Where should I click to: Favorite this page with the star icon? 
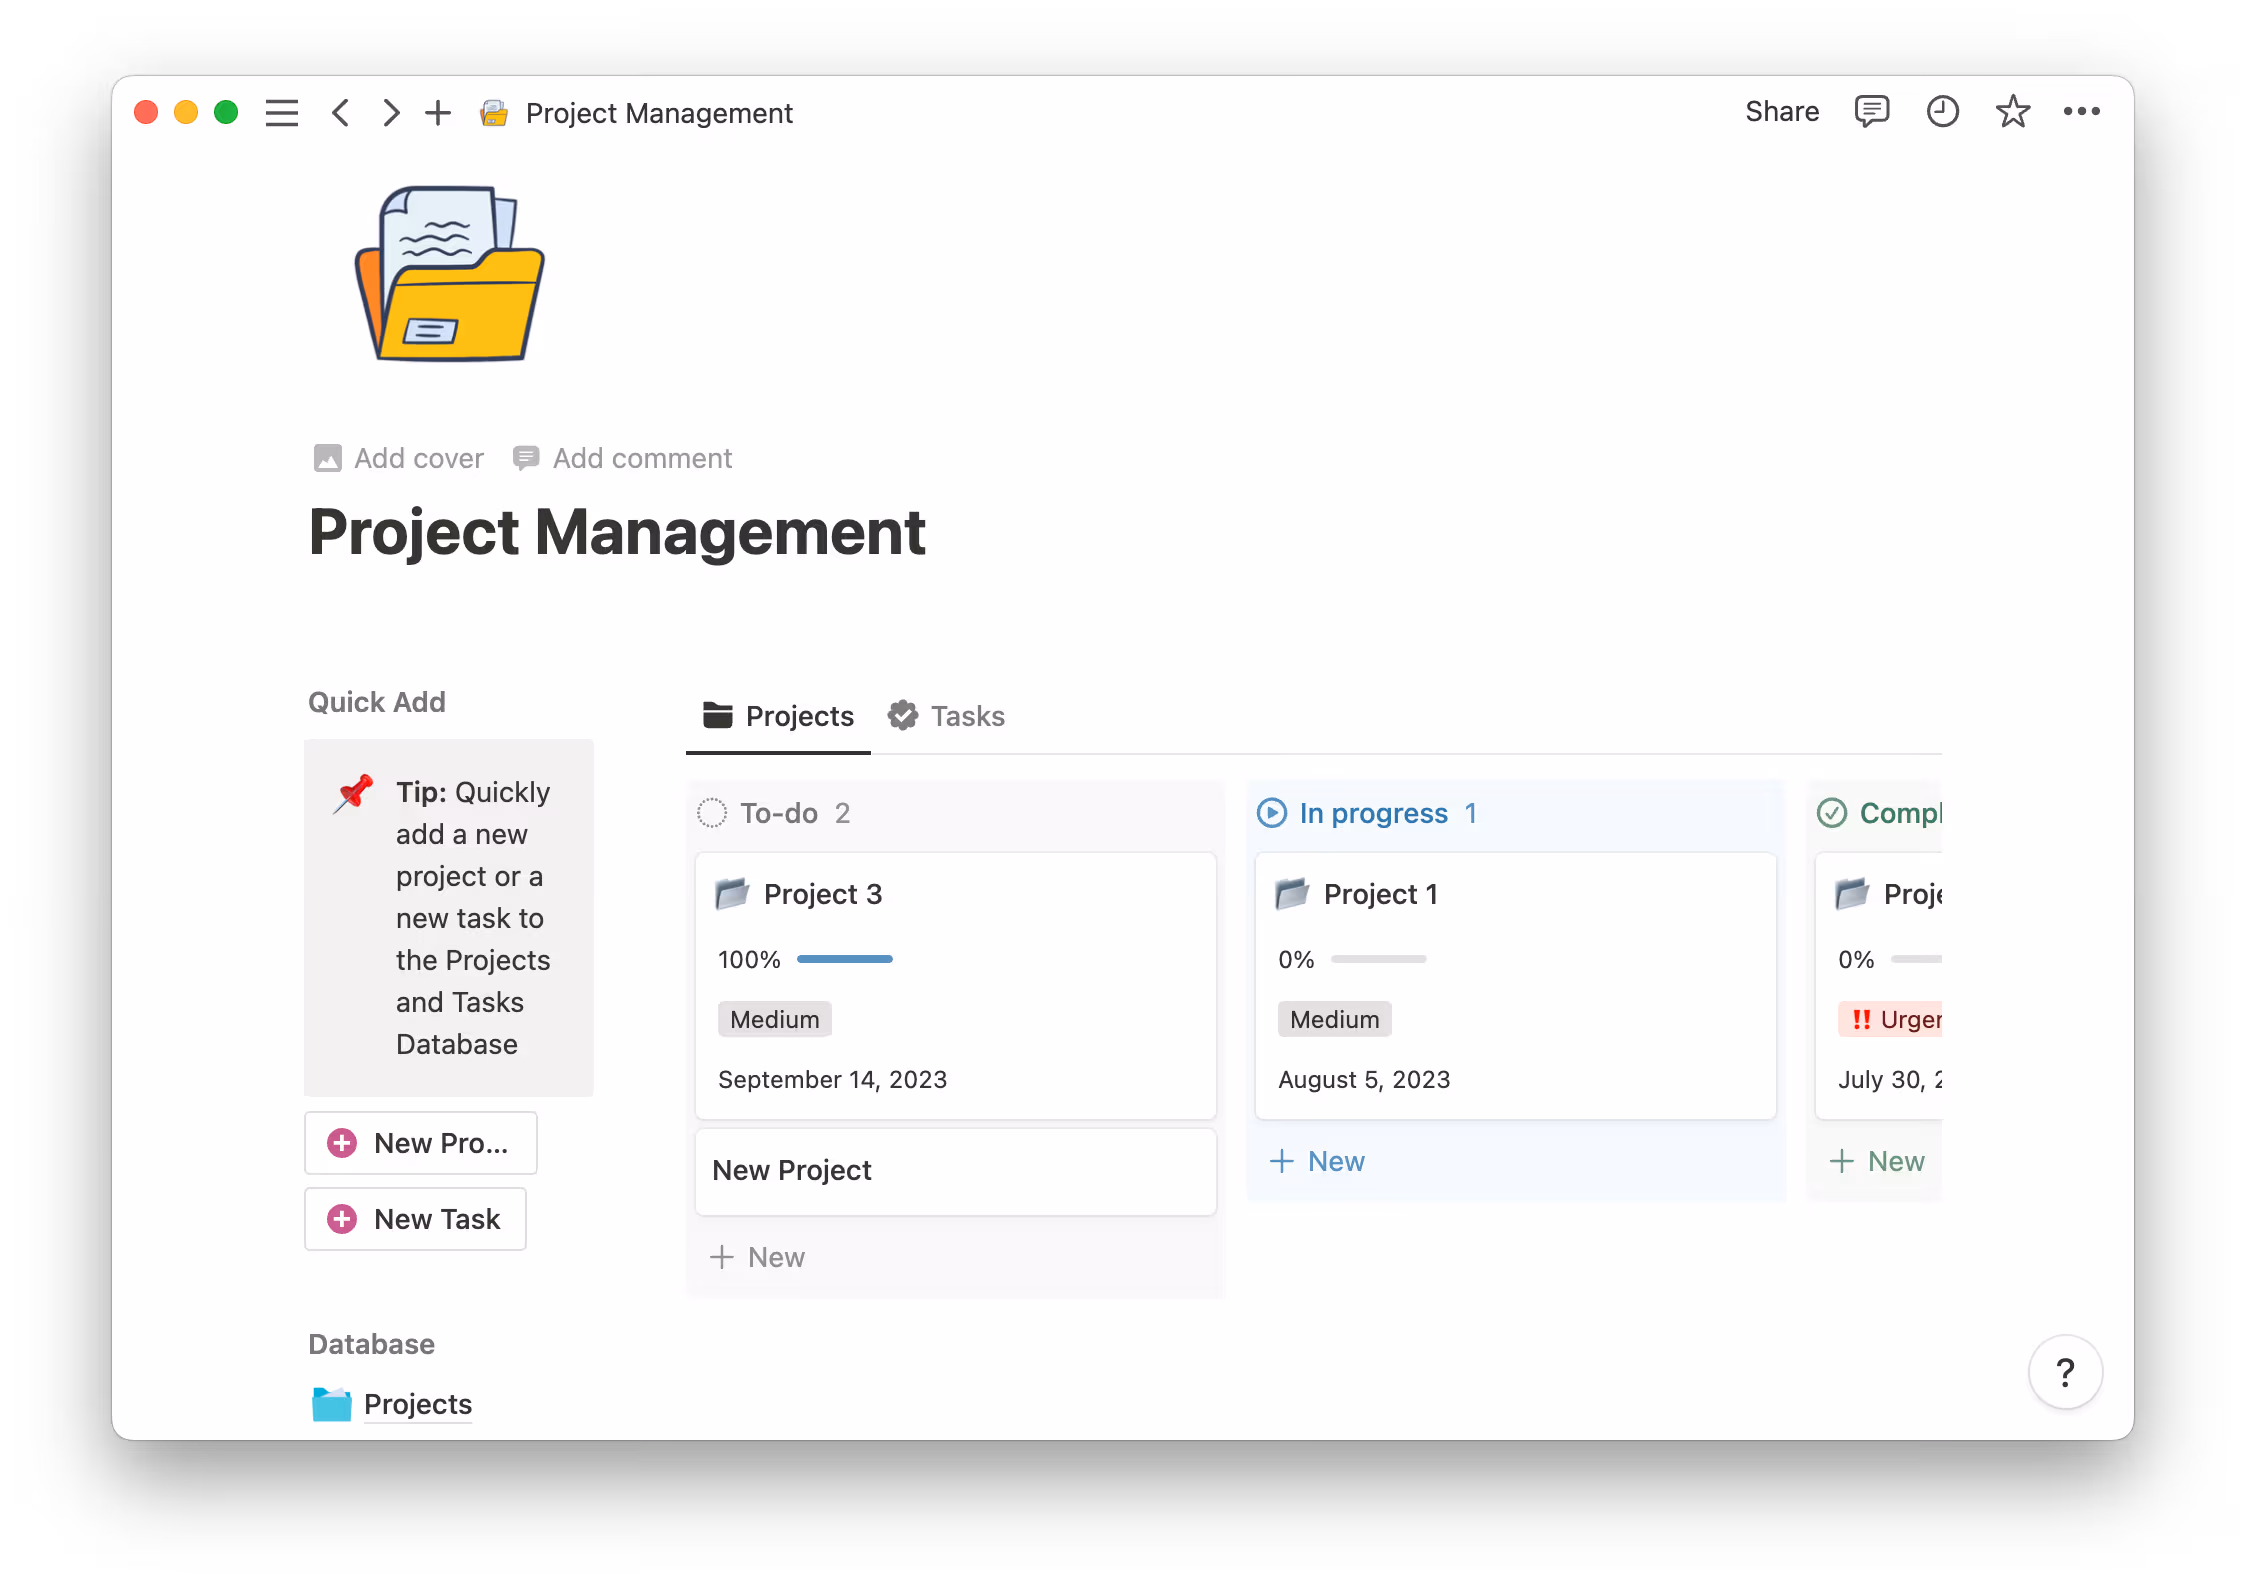[2012, 111]
